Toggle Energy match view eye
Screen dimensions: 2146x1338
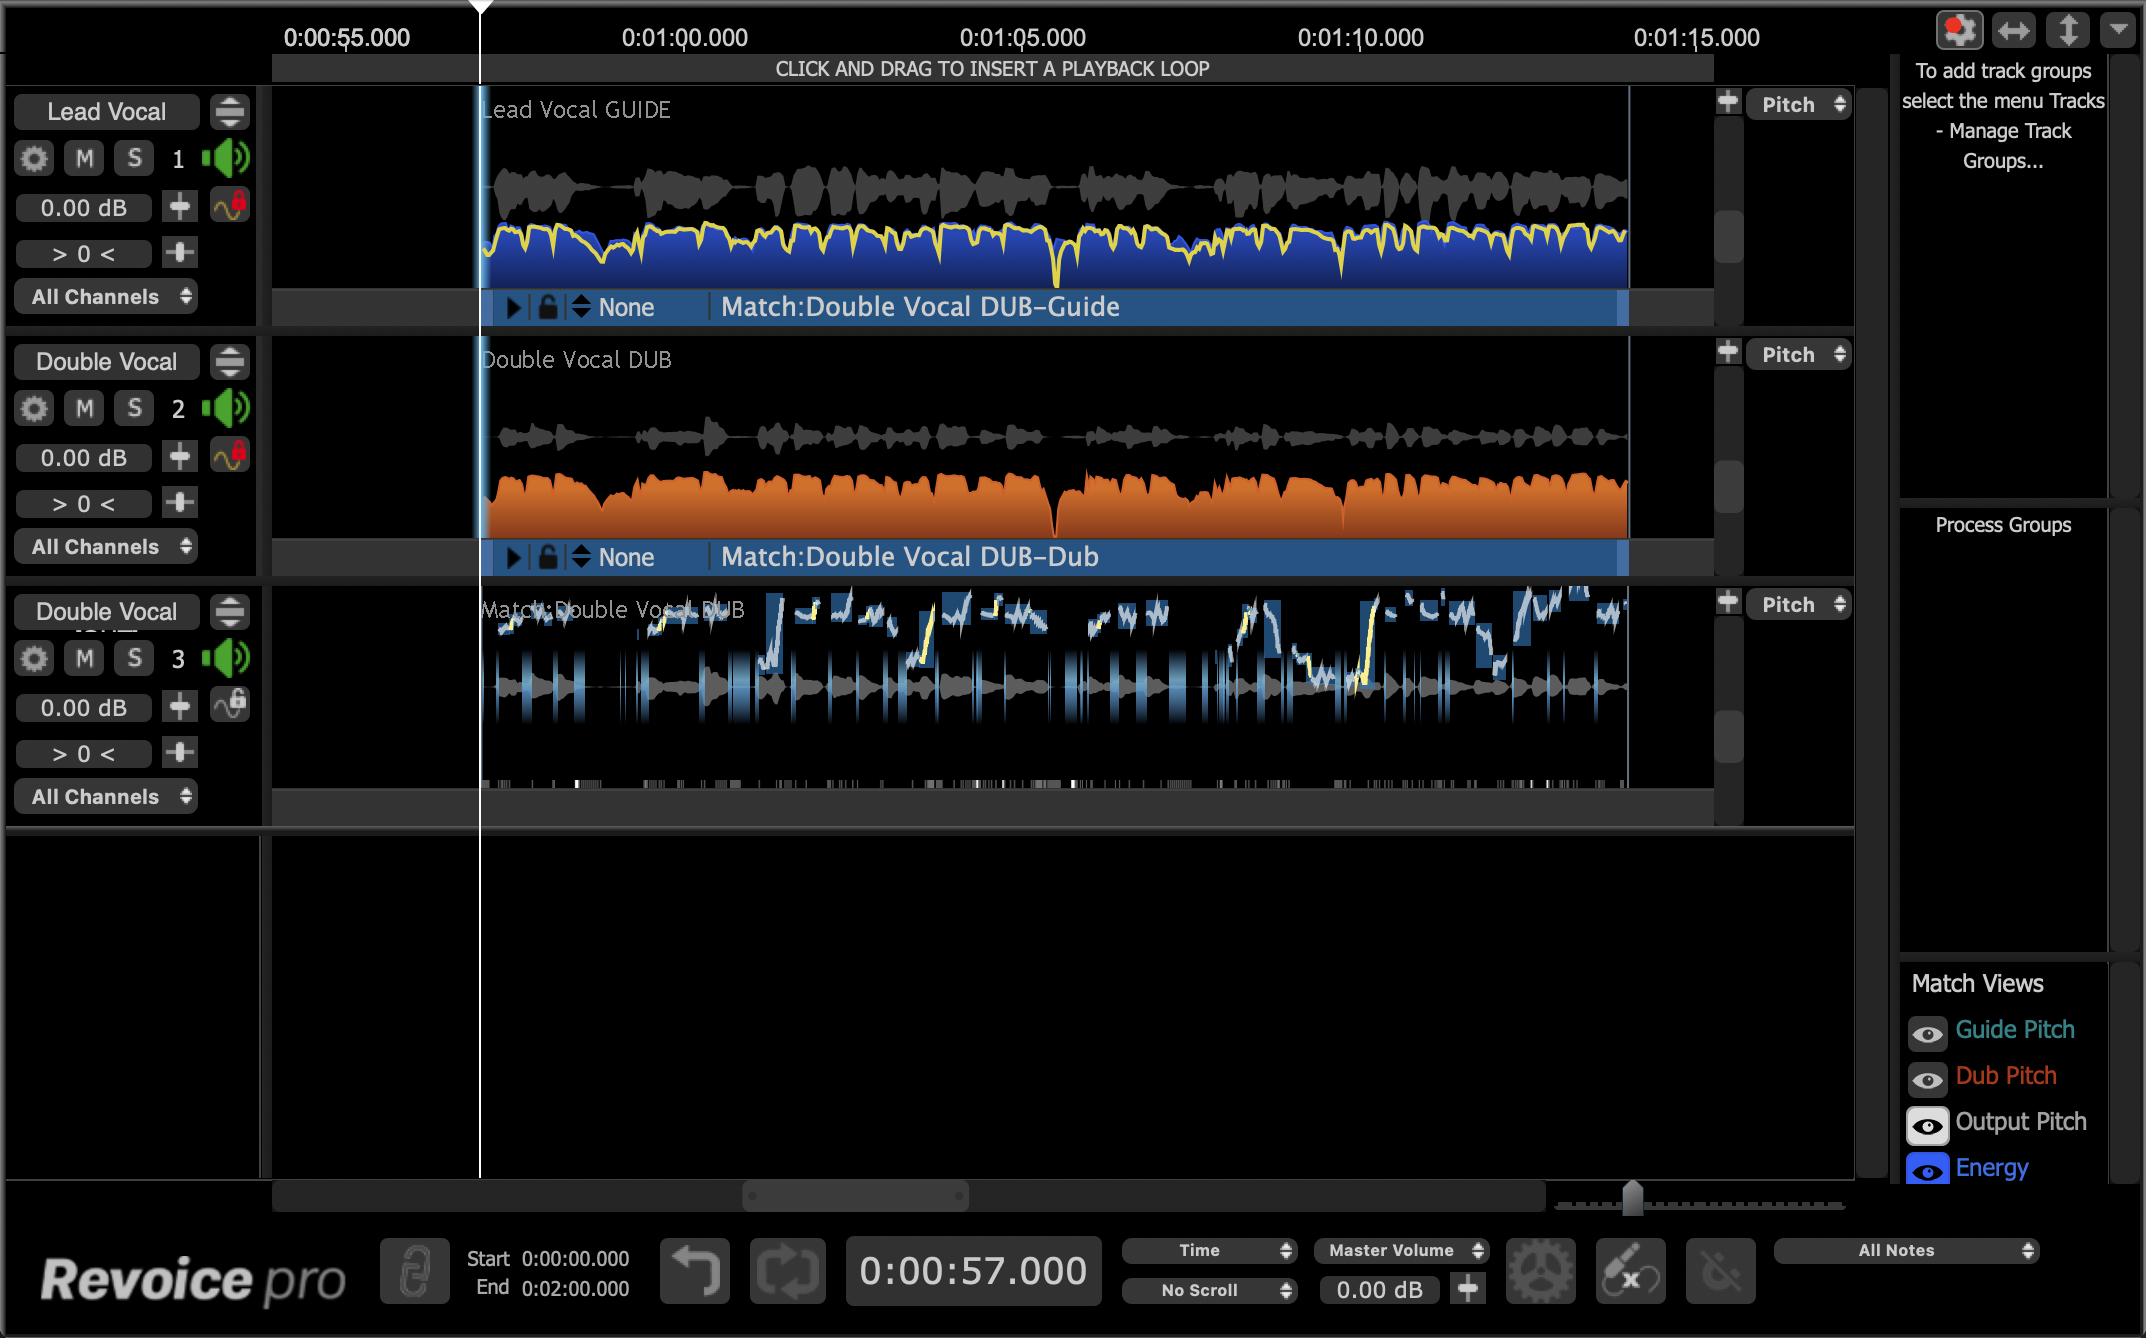(1927, 1169)
